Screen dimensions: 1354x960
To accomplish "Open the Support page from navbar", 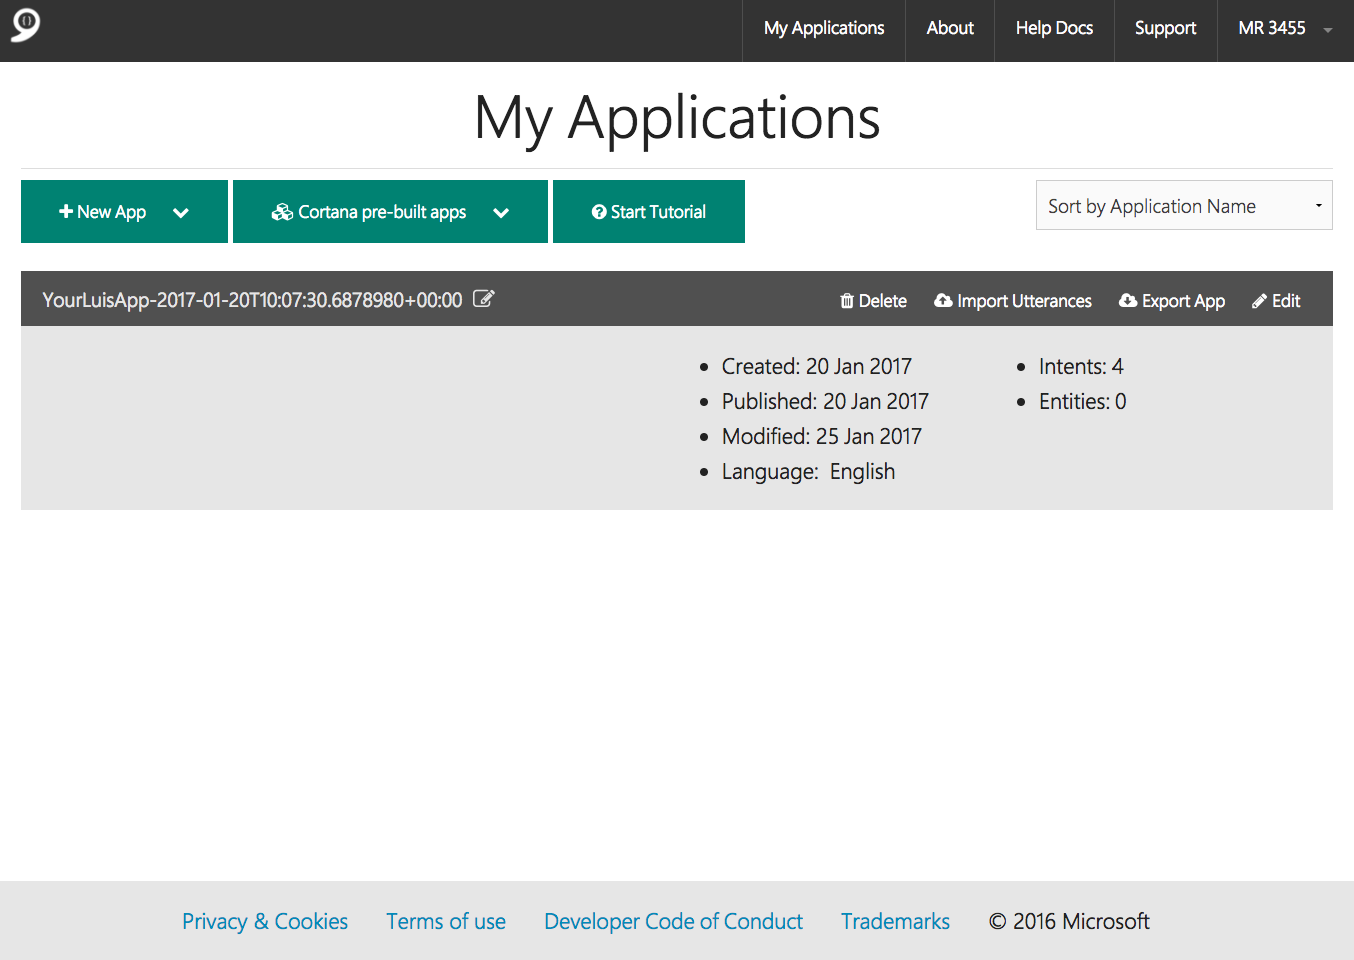I will pyautogui.click(x=1165, y=29).
